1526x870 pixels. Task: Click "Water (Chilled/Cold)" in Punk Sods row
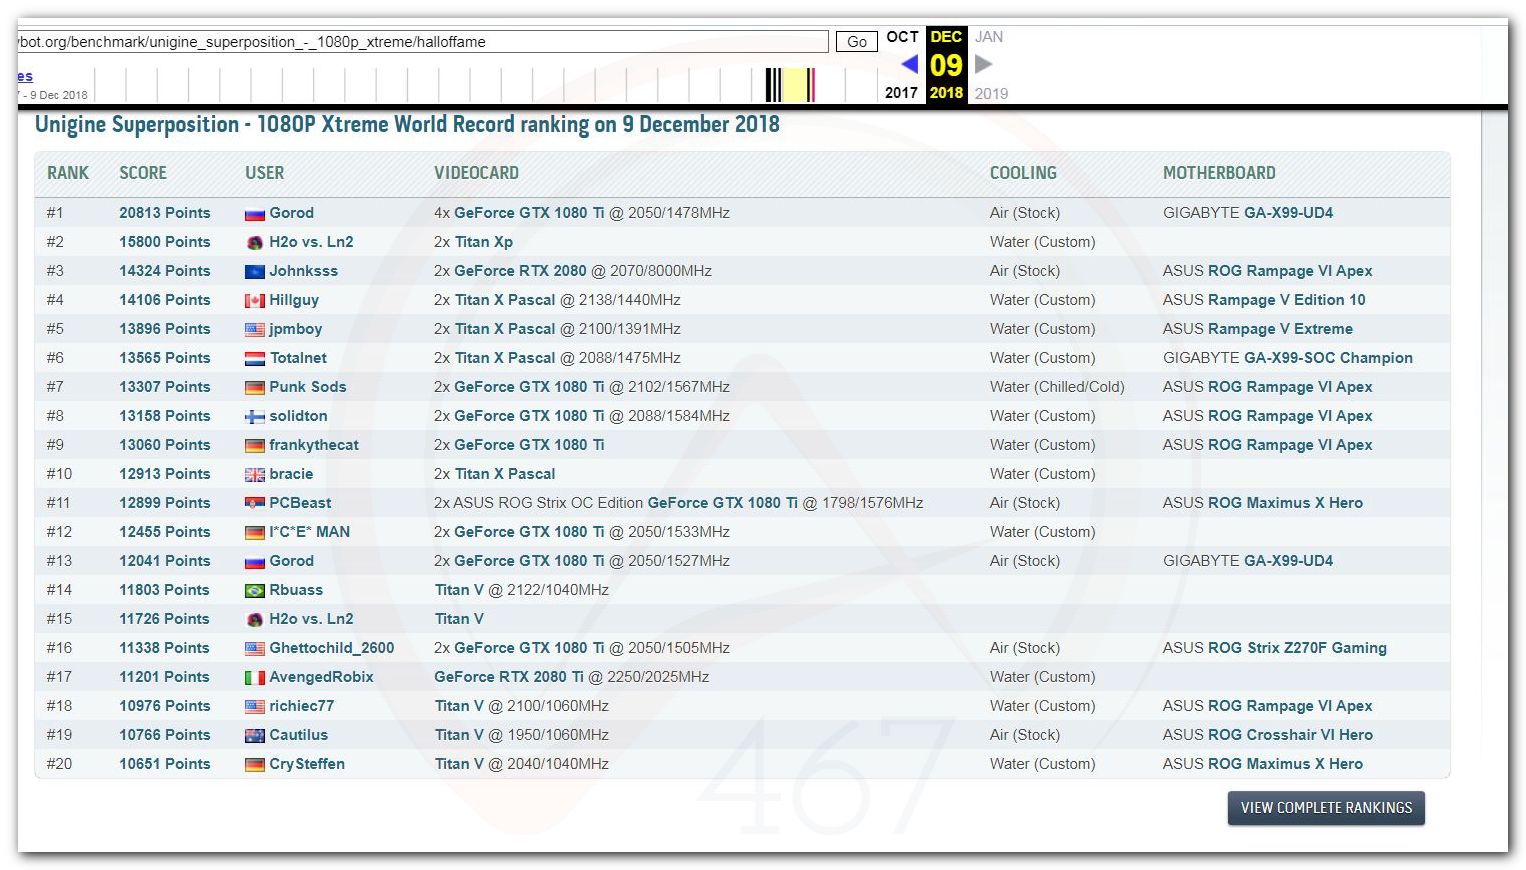click(1057, 387)
